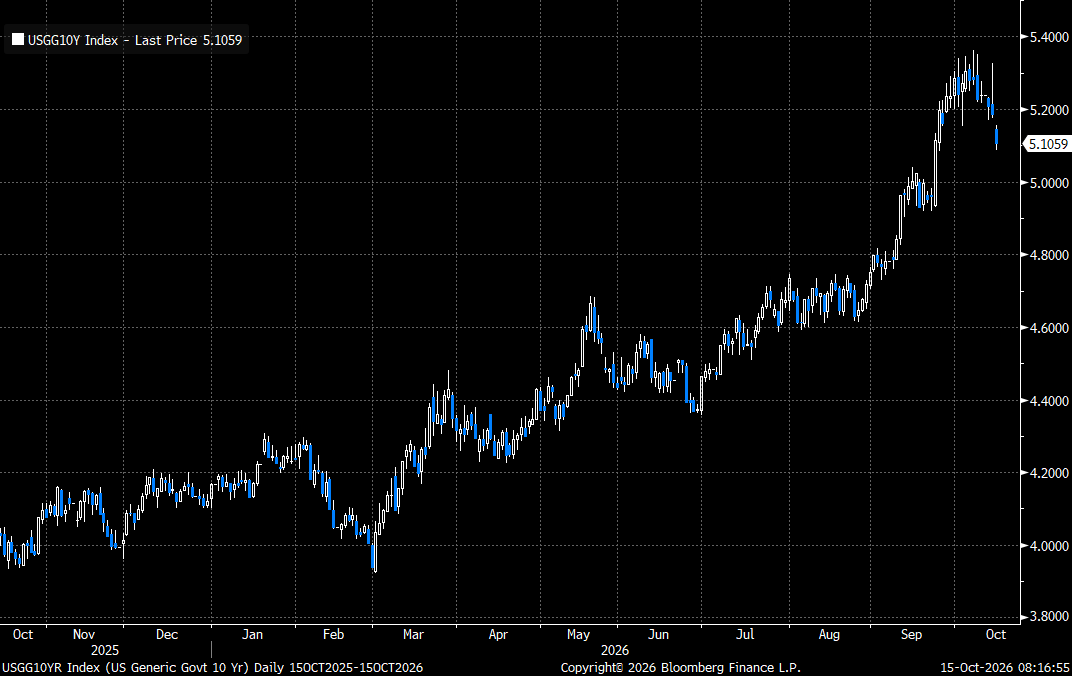Click the 4.2000 price axis label
Image resolution: width=1072 pixels, height=676 pixels.
(x=1049, y=473)
